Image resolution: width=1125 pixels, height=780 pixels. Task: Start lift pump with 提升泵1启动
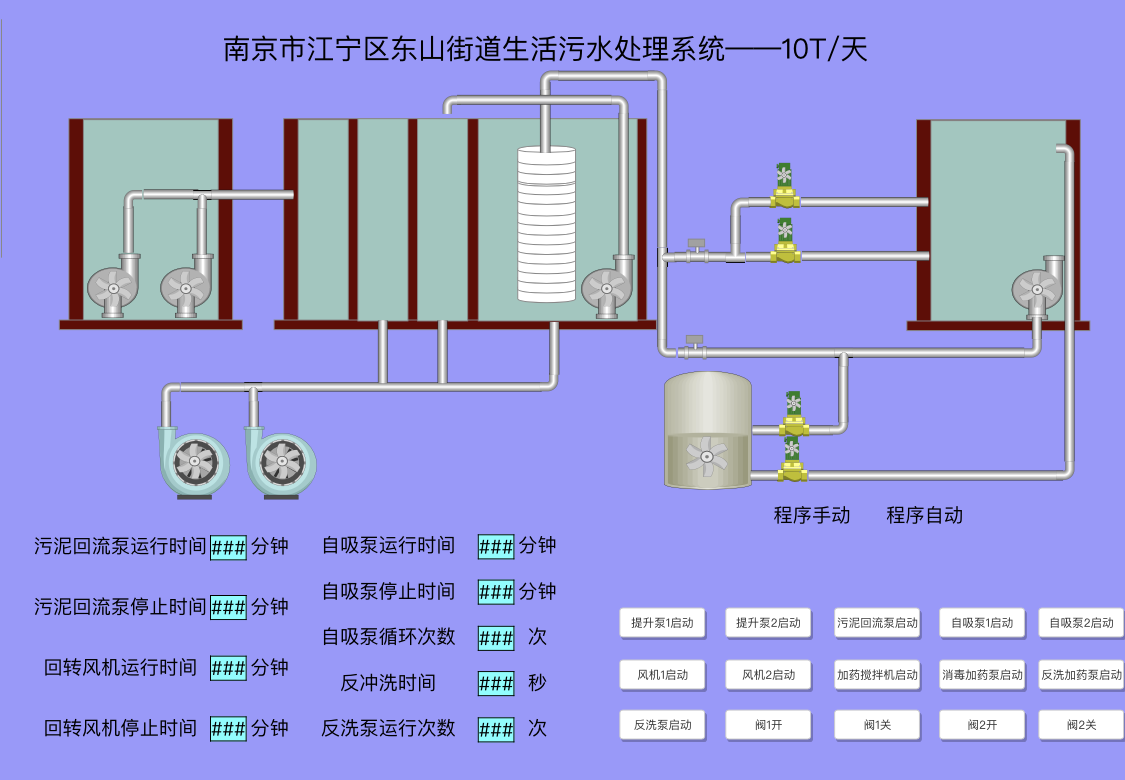[x=662, y=623]
